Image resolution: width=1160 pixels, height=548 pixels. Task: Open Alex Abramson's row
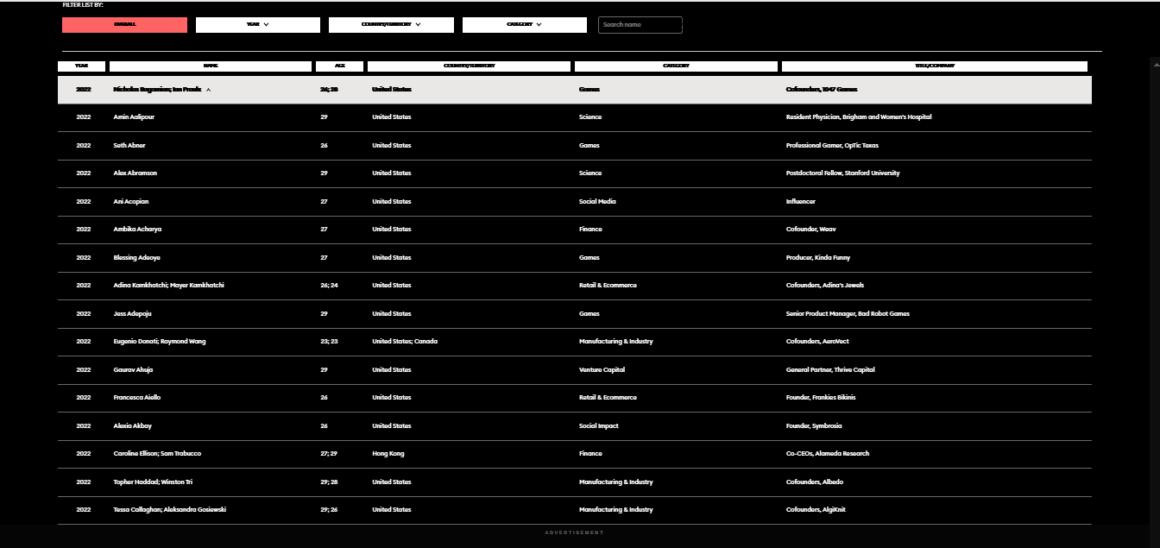tap(135, 173)
